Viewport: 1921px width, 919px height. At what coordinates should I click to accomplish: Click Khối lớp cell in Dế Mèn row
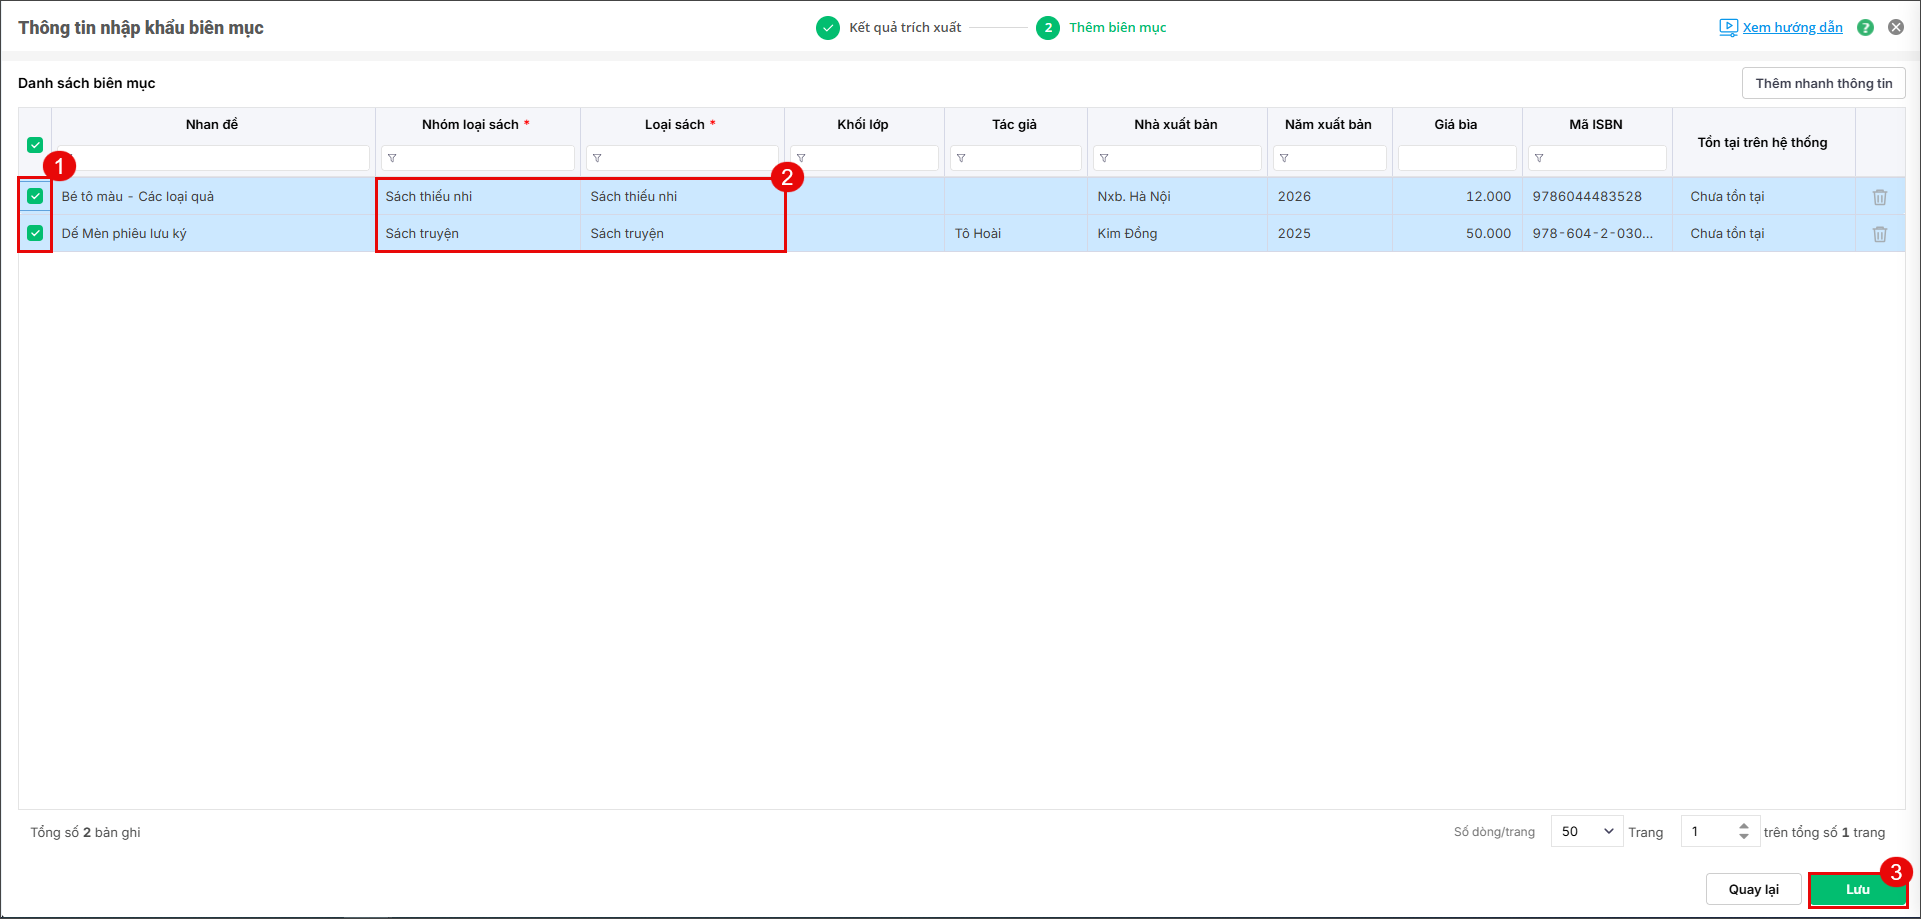865,233
